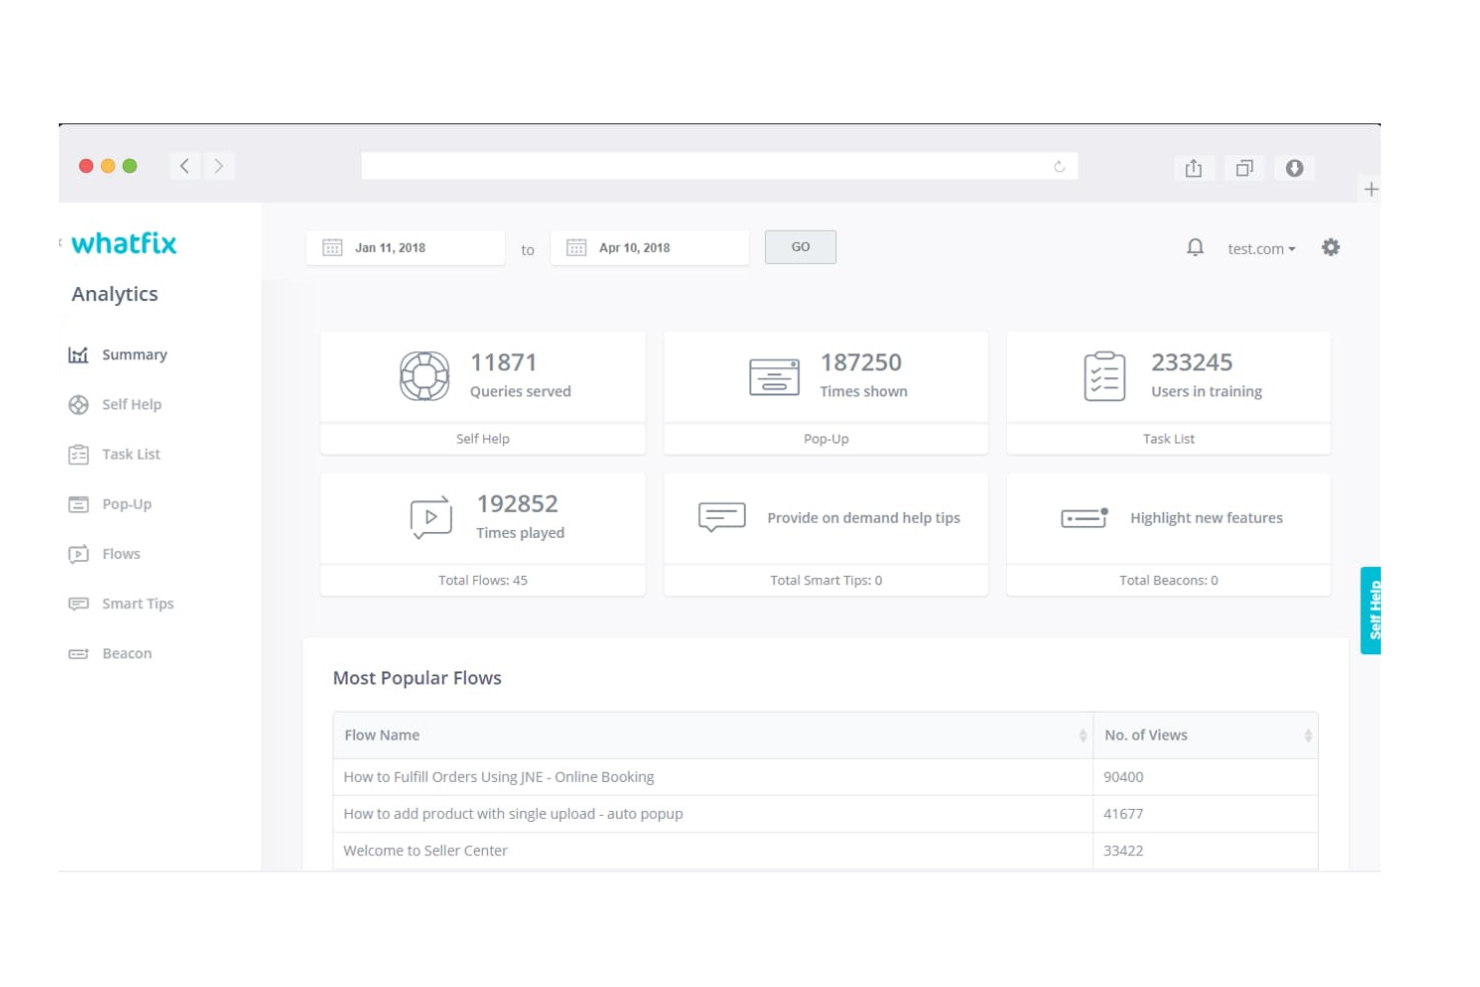The height and width of the screenshot is (987, 1480).
Task: Open the blue Self Help side tab
Action: coord(1371,611)
